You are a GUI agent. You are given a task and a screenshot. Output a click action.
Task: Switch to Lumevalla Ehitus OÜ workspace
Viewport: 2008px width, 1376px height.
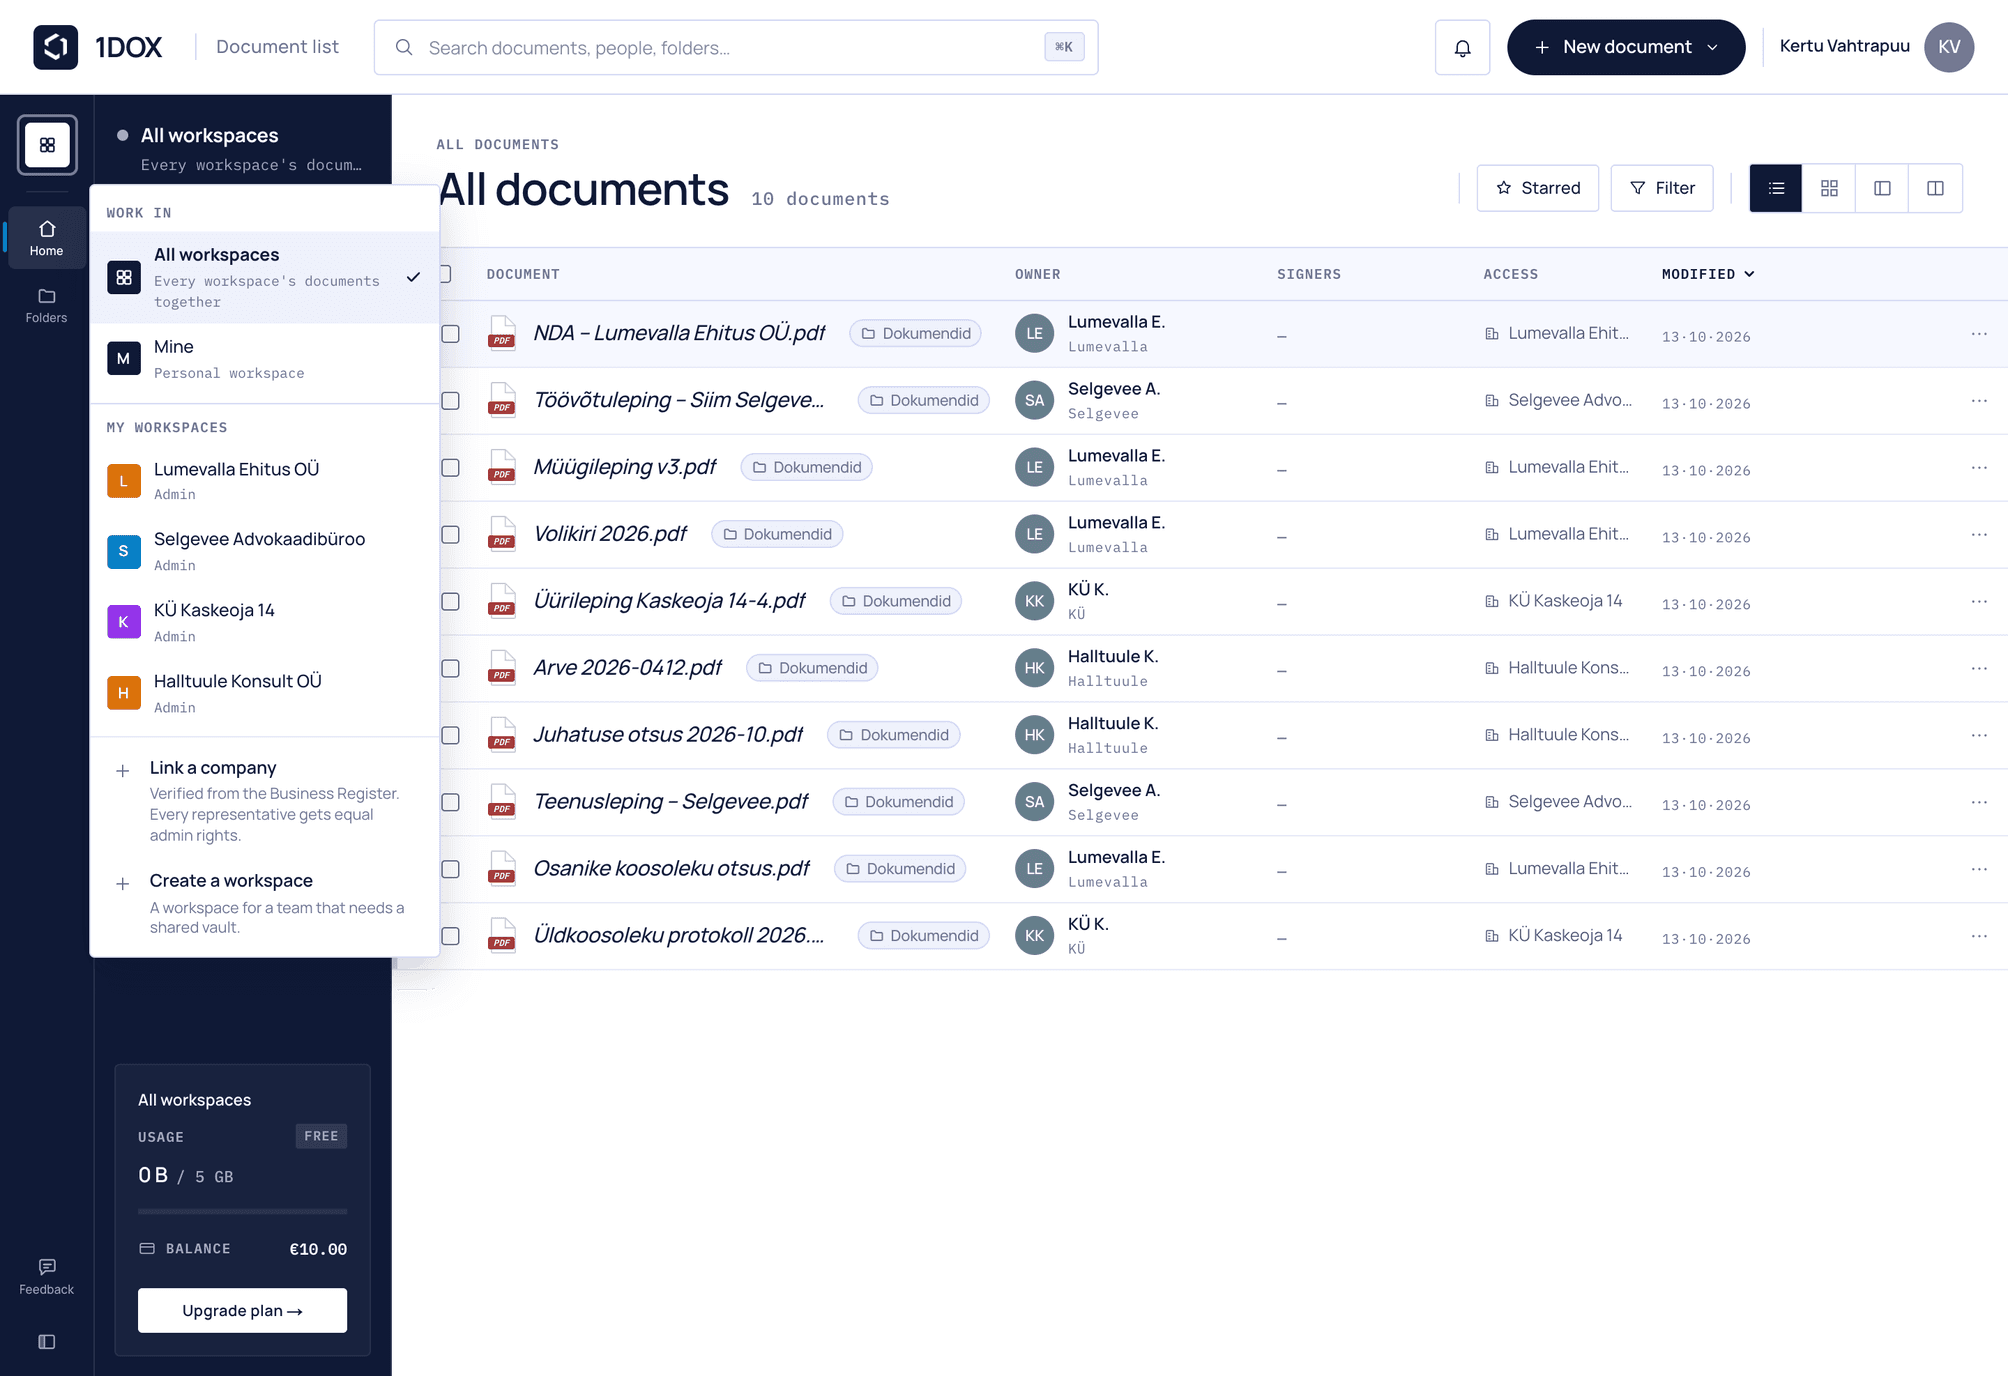(x=264, y=480)
